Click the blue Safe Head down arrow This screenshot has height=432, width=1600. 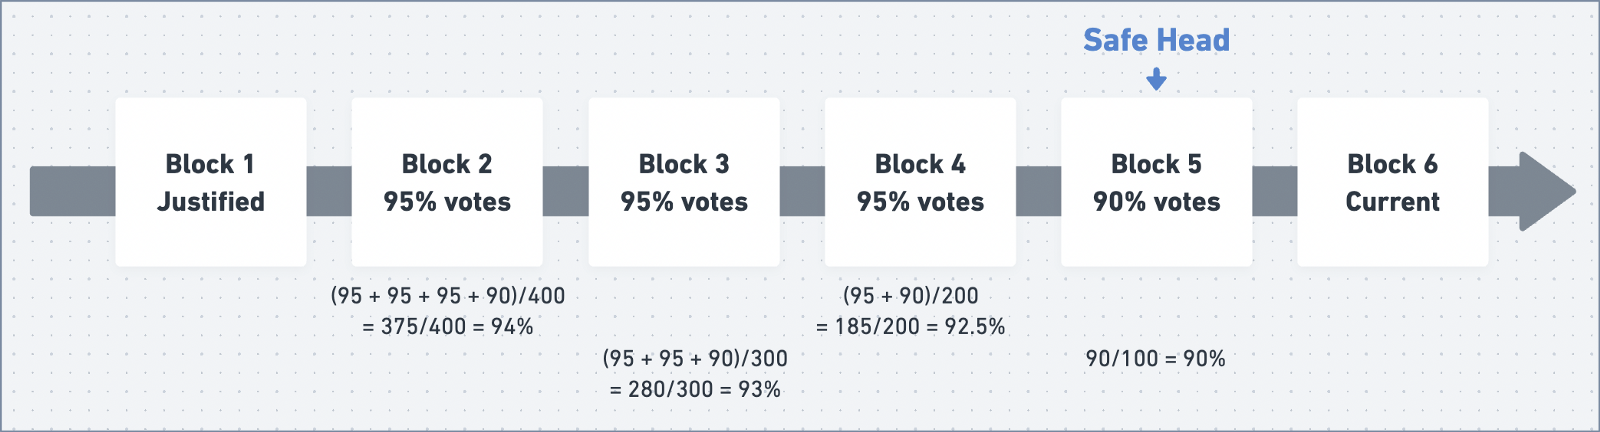[1156, 79]
